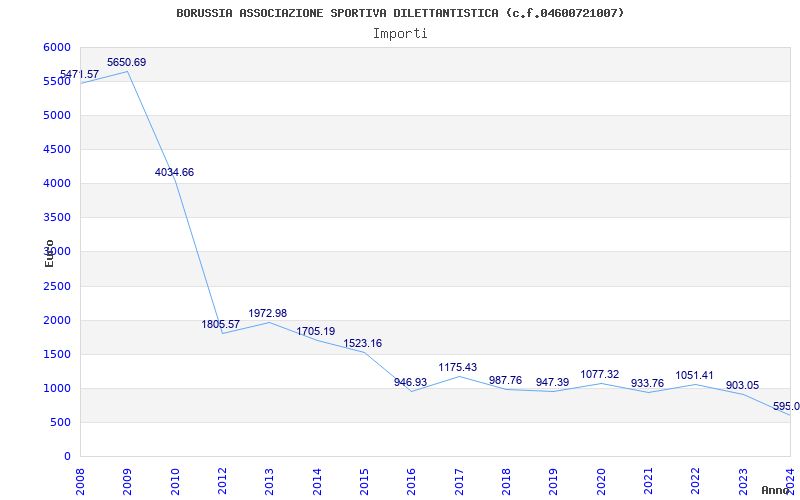Click the data label 903.05
This screenshot has width=800, height=500.
coord(742,386)
